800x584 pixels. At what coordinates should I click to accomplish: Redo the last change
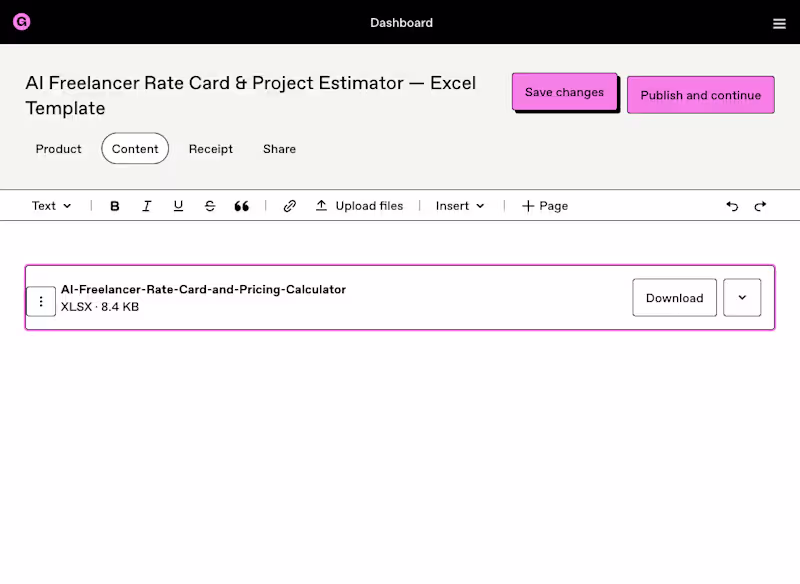pos(760,205)
